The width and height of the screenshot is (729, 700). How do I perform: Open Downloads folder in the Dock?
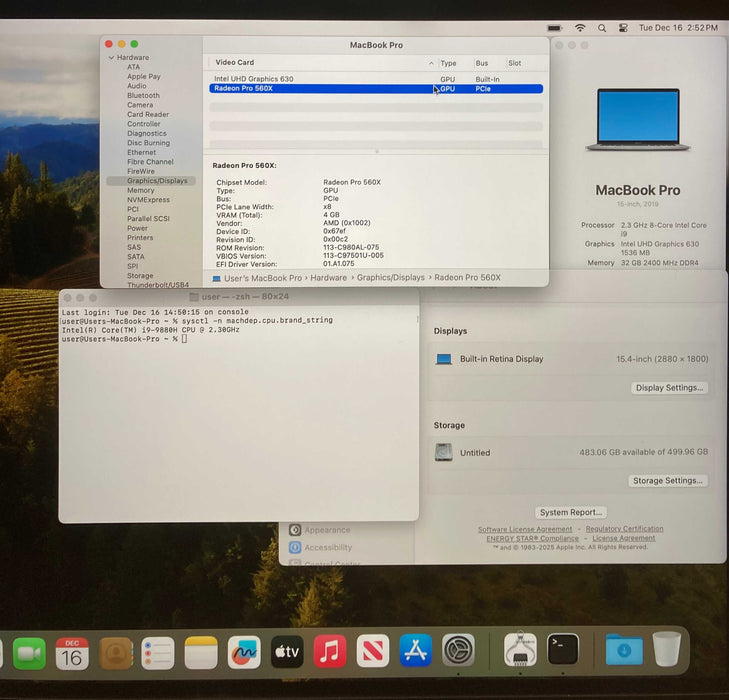pos(624,649)
